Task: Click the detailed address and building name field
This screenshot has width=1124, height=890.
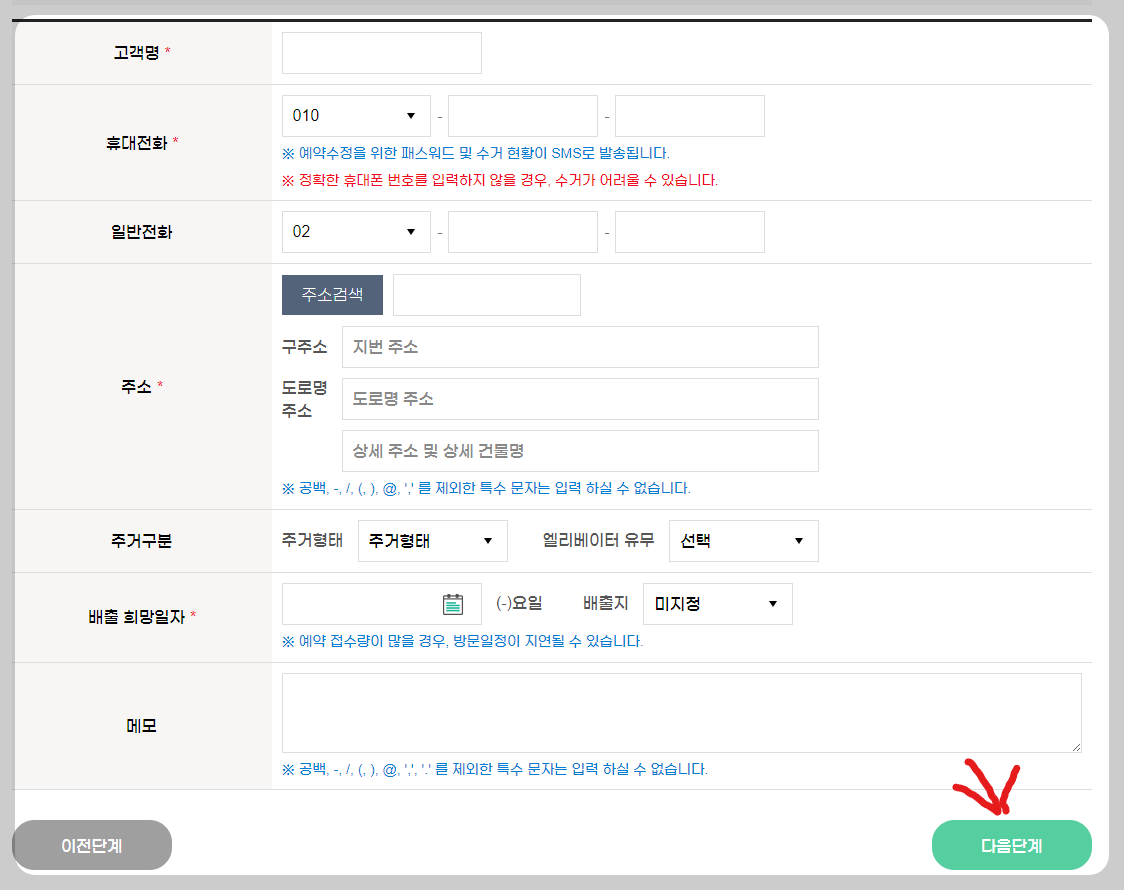Action: tap(580, 450)
